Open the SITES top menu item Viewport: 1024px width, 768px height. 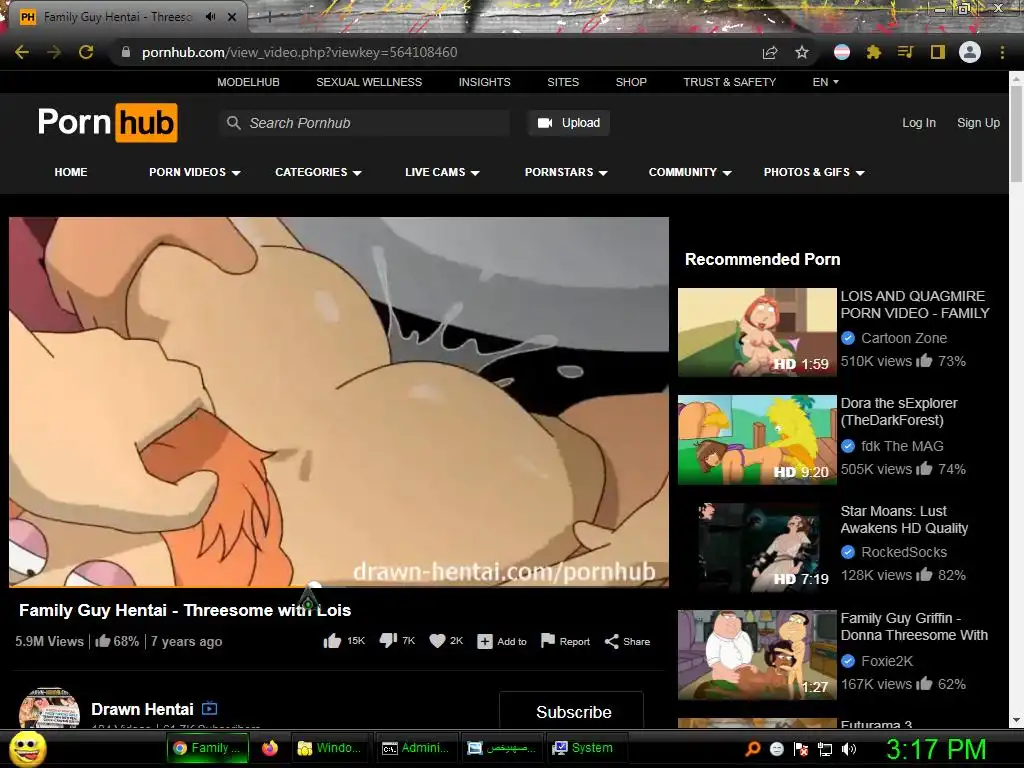(563, 82)
